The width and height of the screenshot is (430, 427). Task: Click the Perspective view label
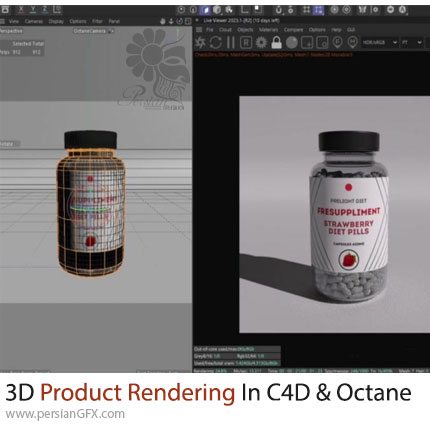tap(11, 31)
